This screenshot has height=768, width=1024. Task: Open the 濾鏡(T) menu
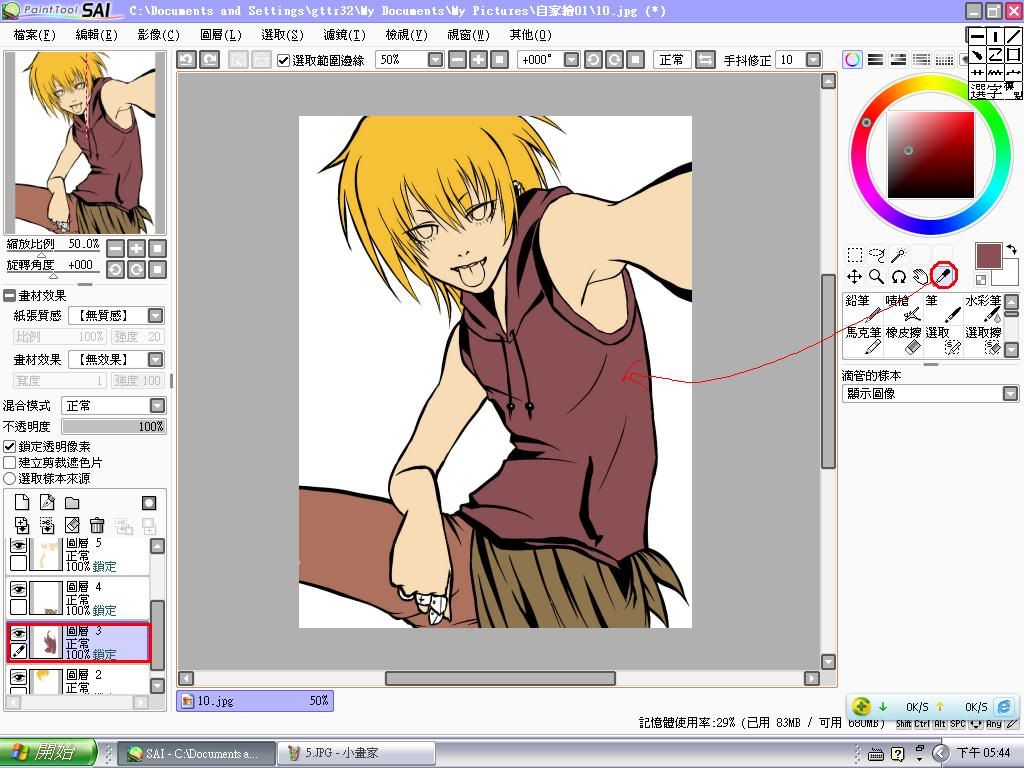(344, 35)
